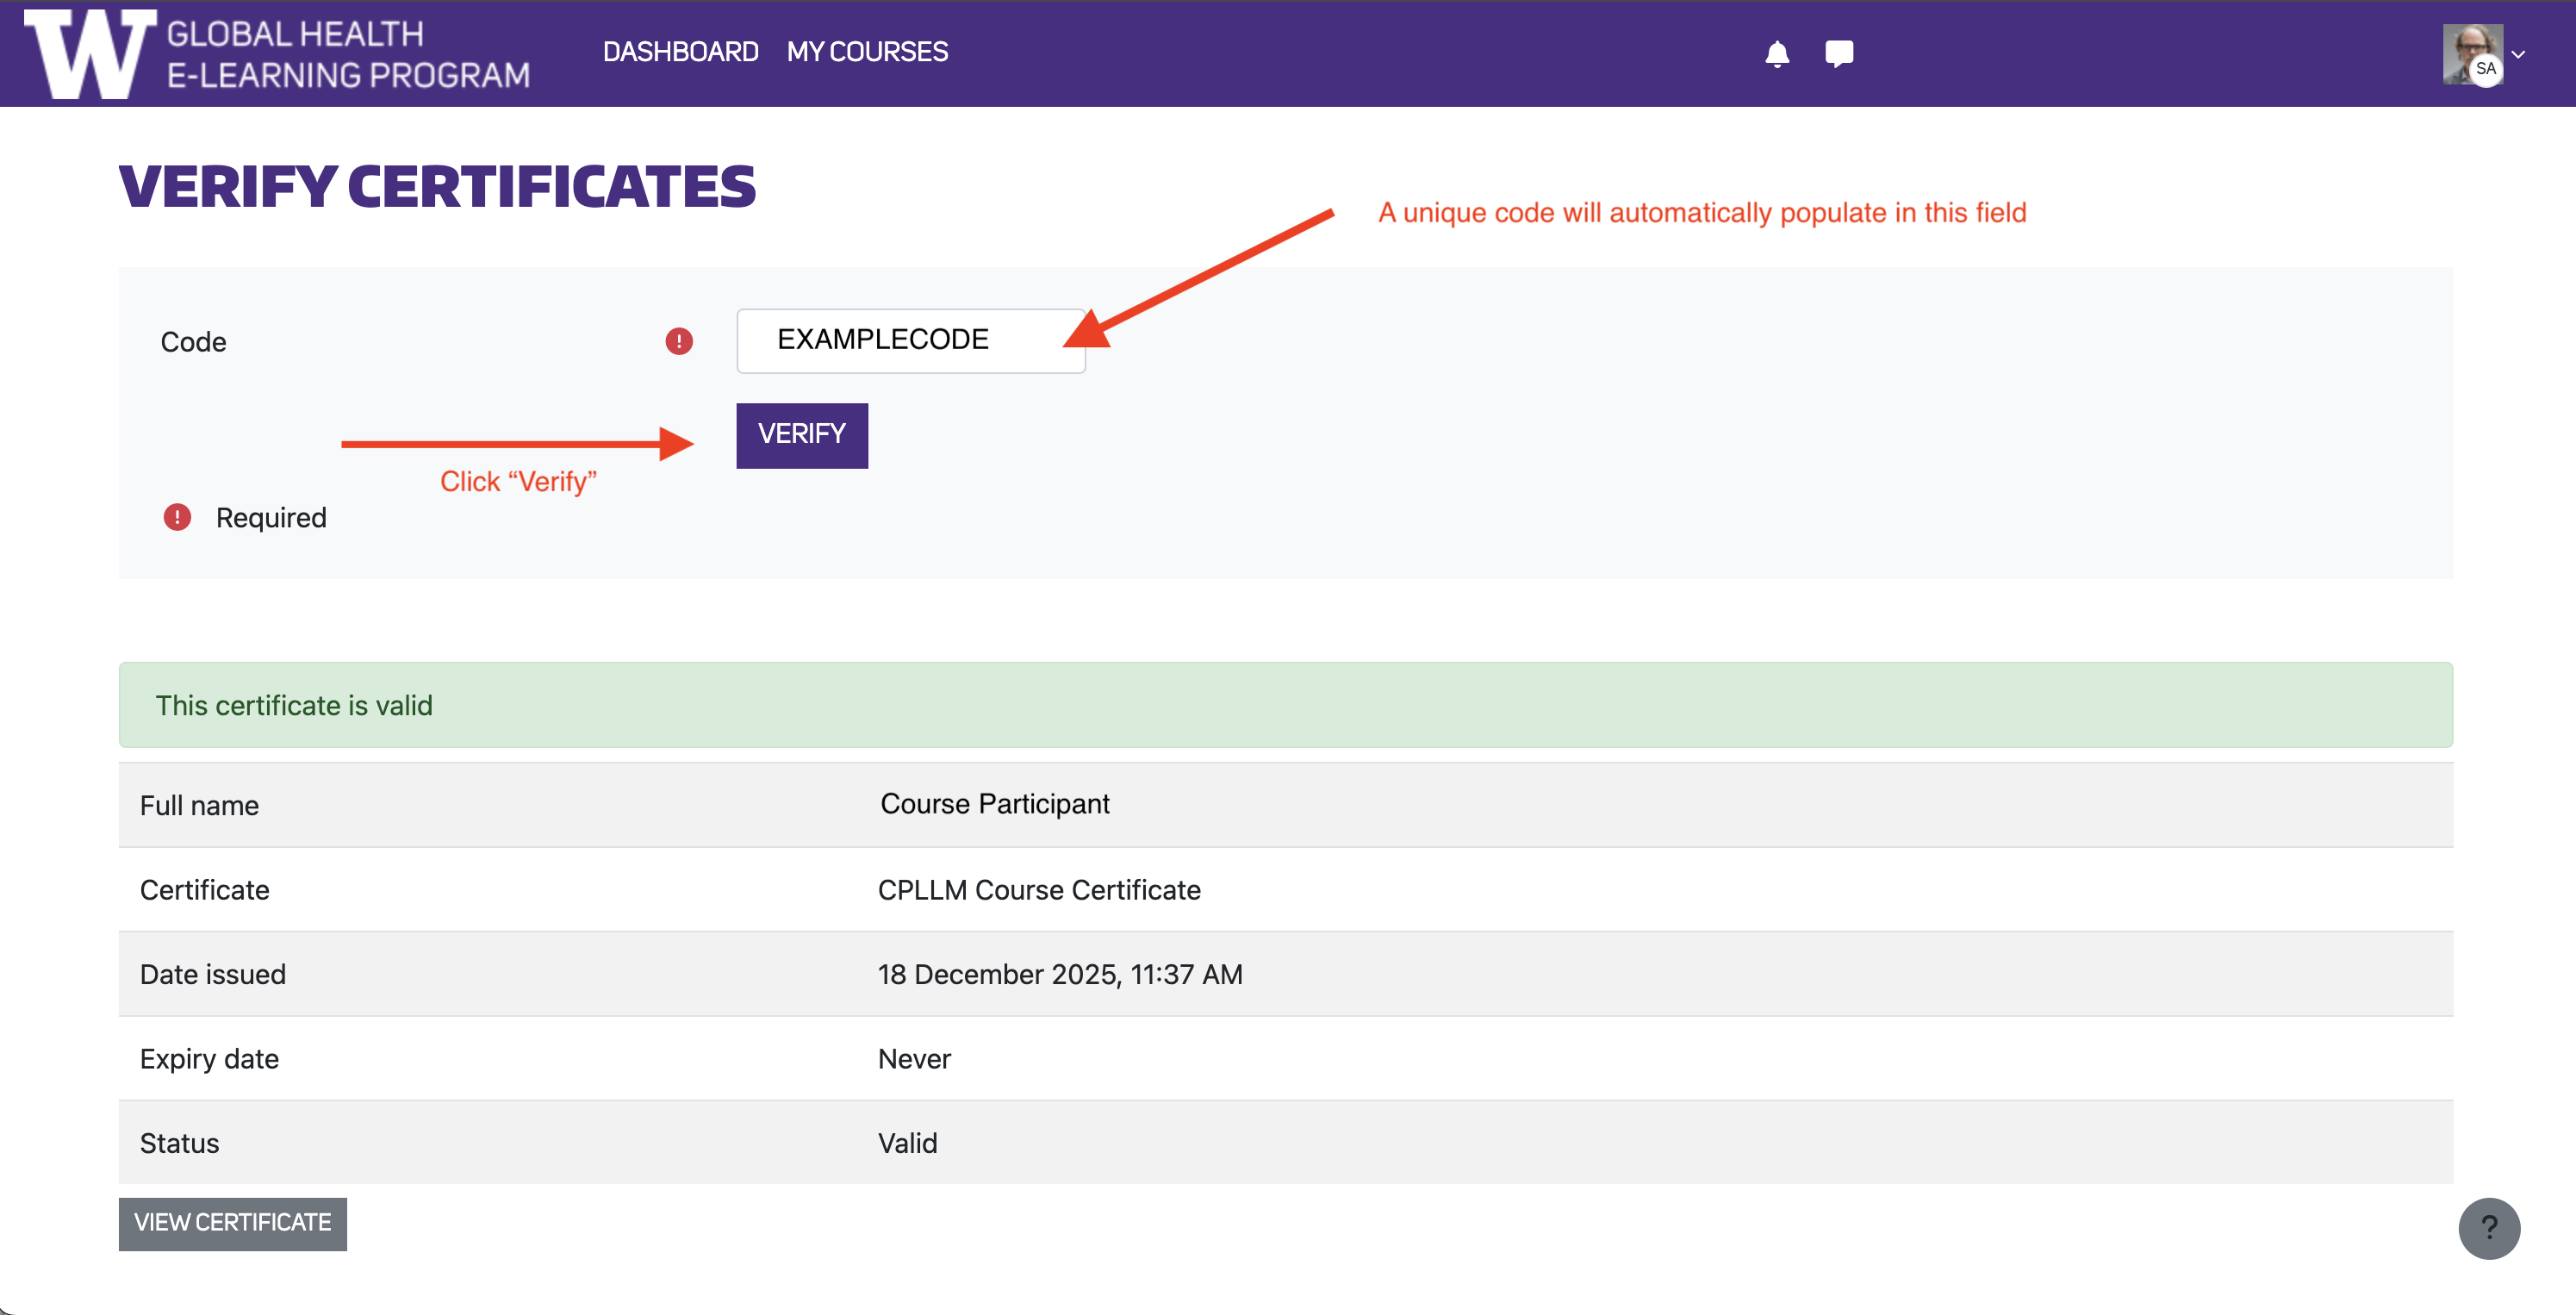This screenshot has width=2576, height=1315.
Task: Click the University of Washington W logo
Action: 90,54
